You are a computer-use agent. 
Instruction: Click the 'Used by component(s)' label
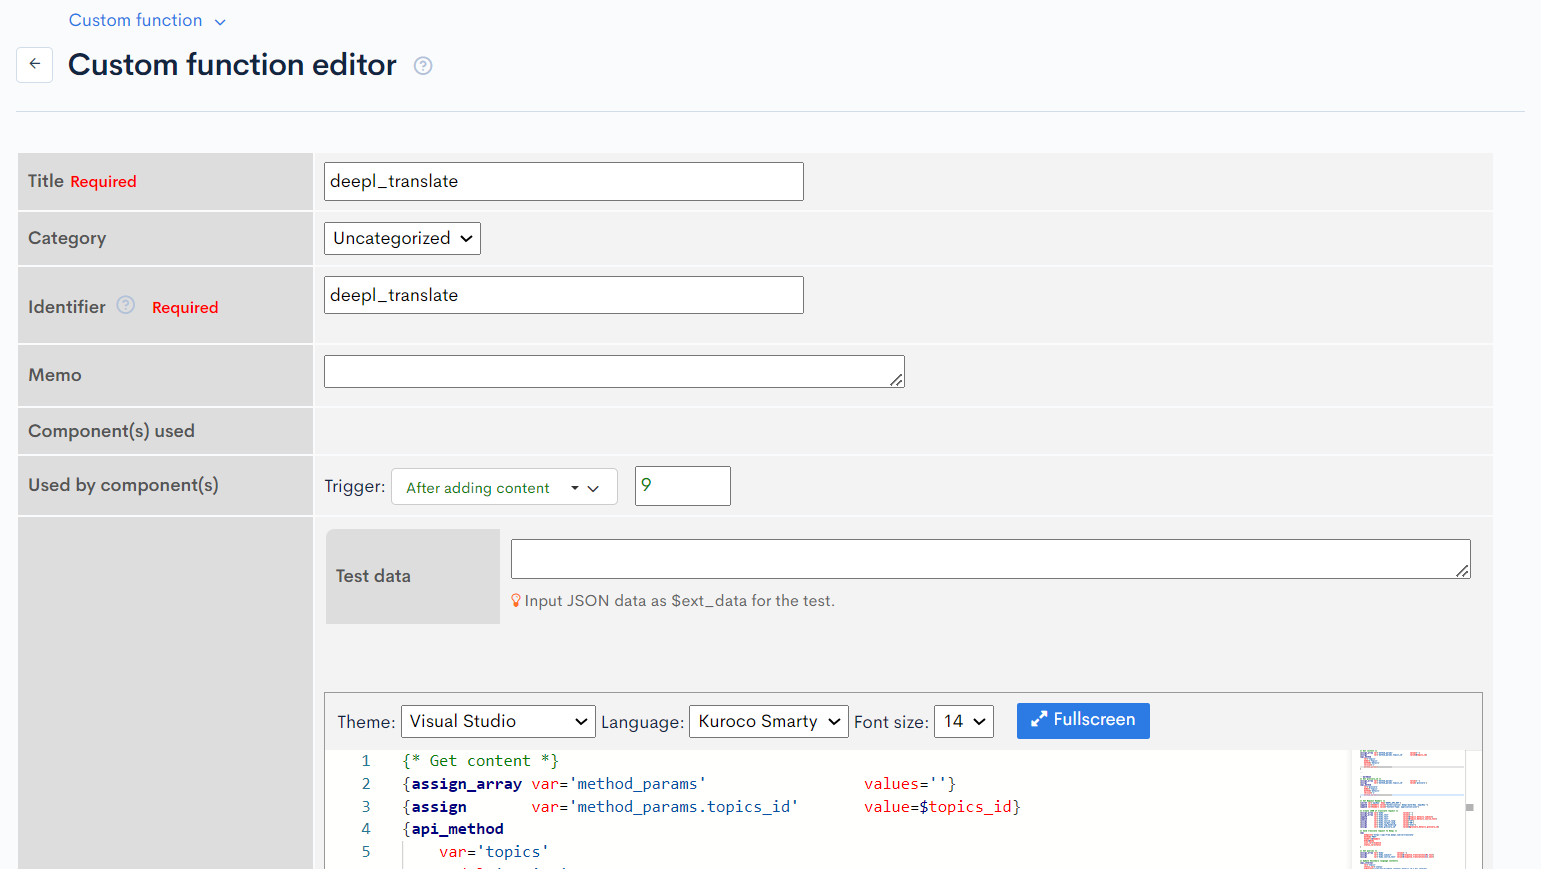123,485
